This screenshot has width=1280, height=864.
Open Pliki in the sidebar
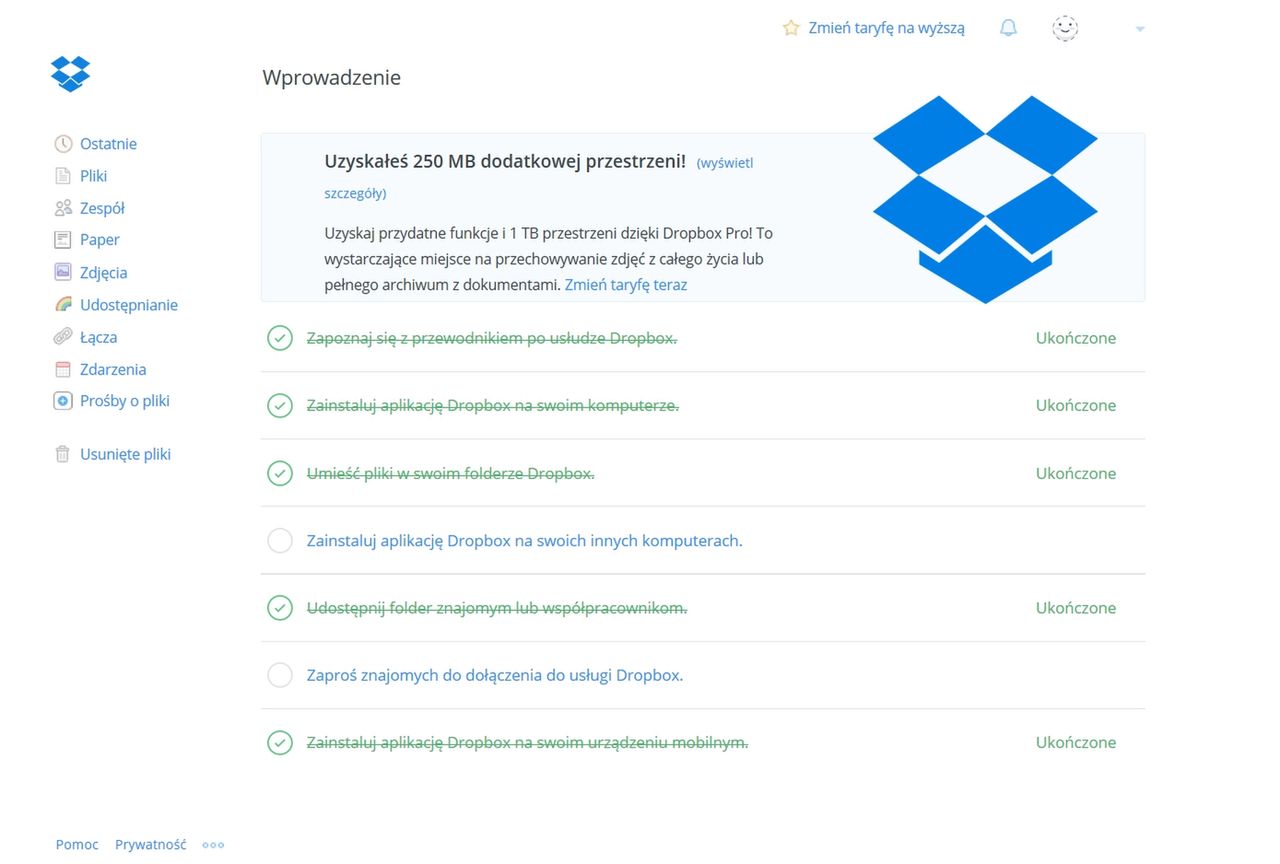(x=94, y=176)
